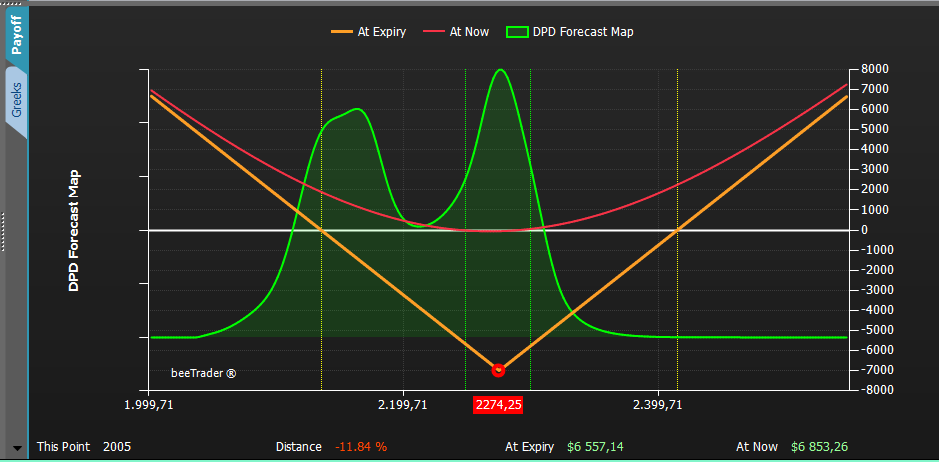The width and height of the screenshot is (939, 462).
Task: Click the 2.399,71 x-axis label
Action: point(658,405)
